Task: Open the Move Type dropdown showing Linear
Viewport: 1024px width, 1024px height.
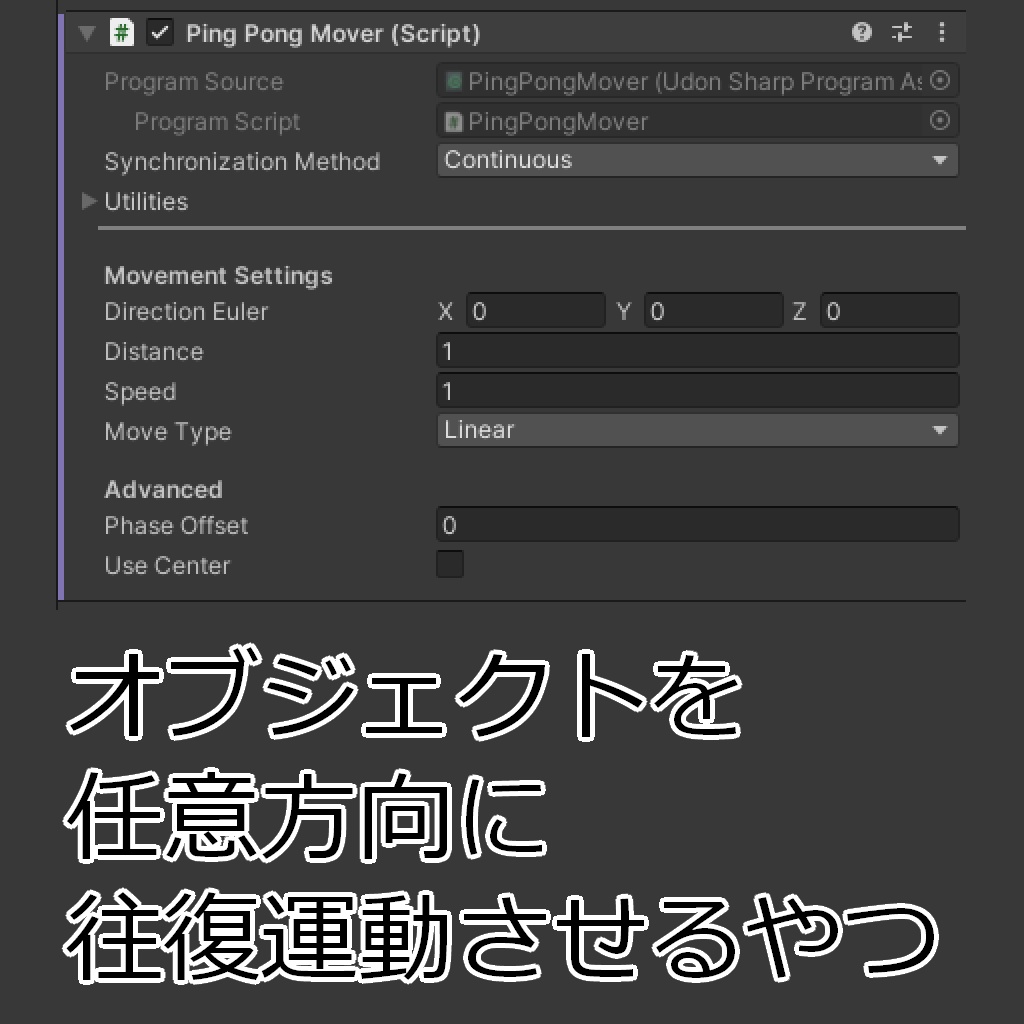Action: tap(697, 430)
